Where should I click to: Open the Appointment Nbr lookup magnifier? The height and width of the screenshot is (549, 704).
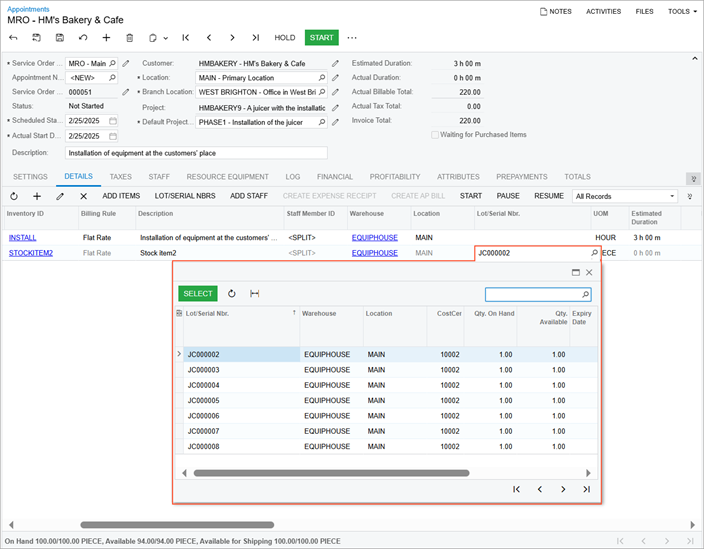[x=112, y=78]
